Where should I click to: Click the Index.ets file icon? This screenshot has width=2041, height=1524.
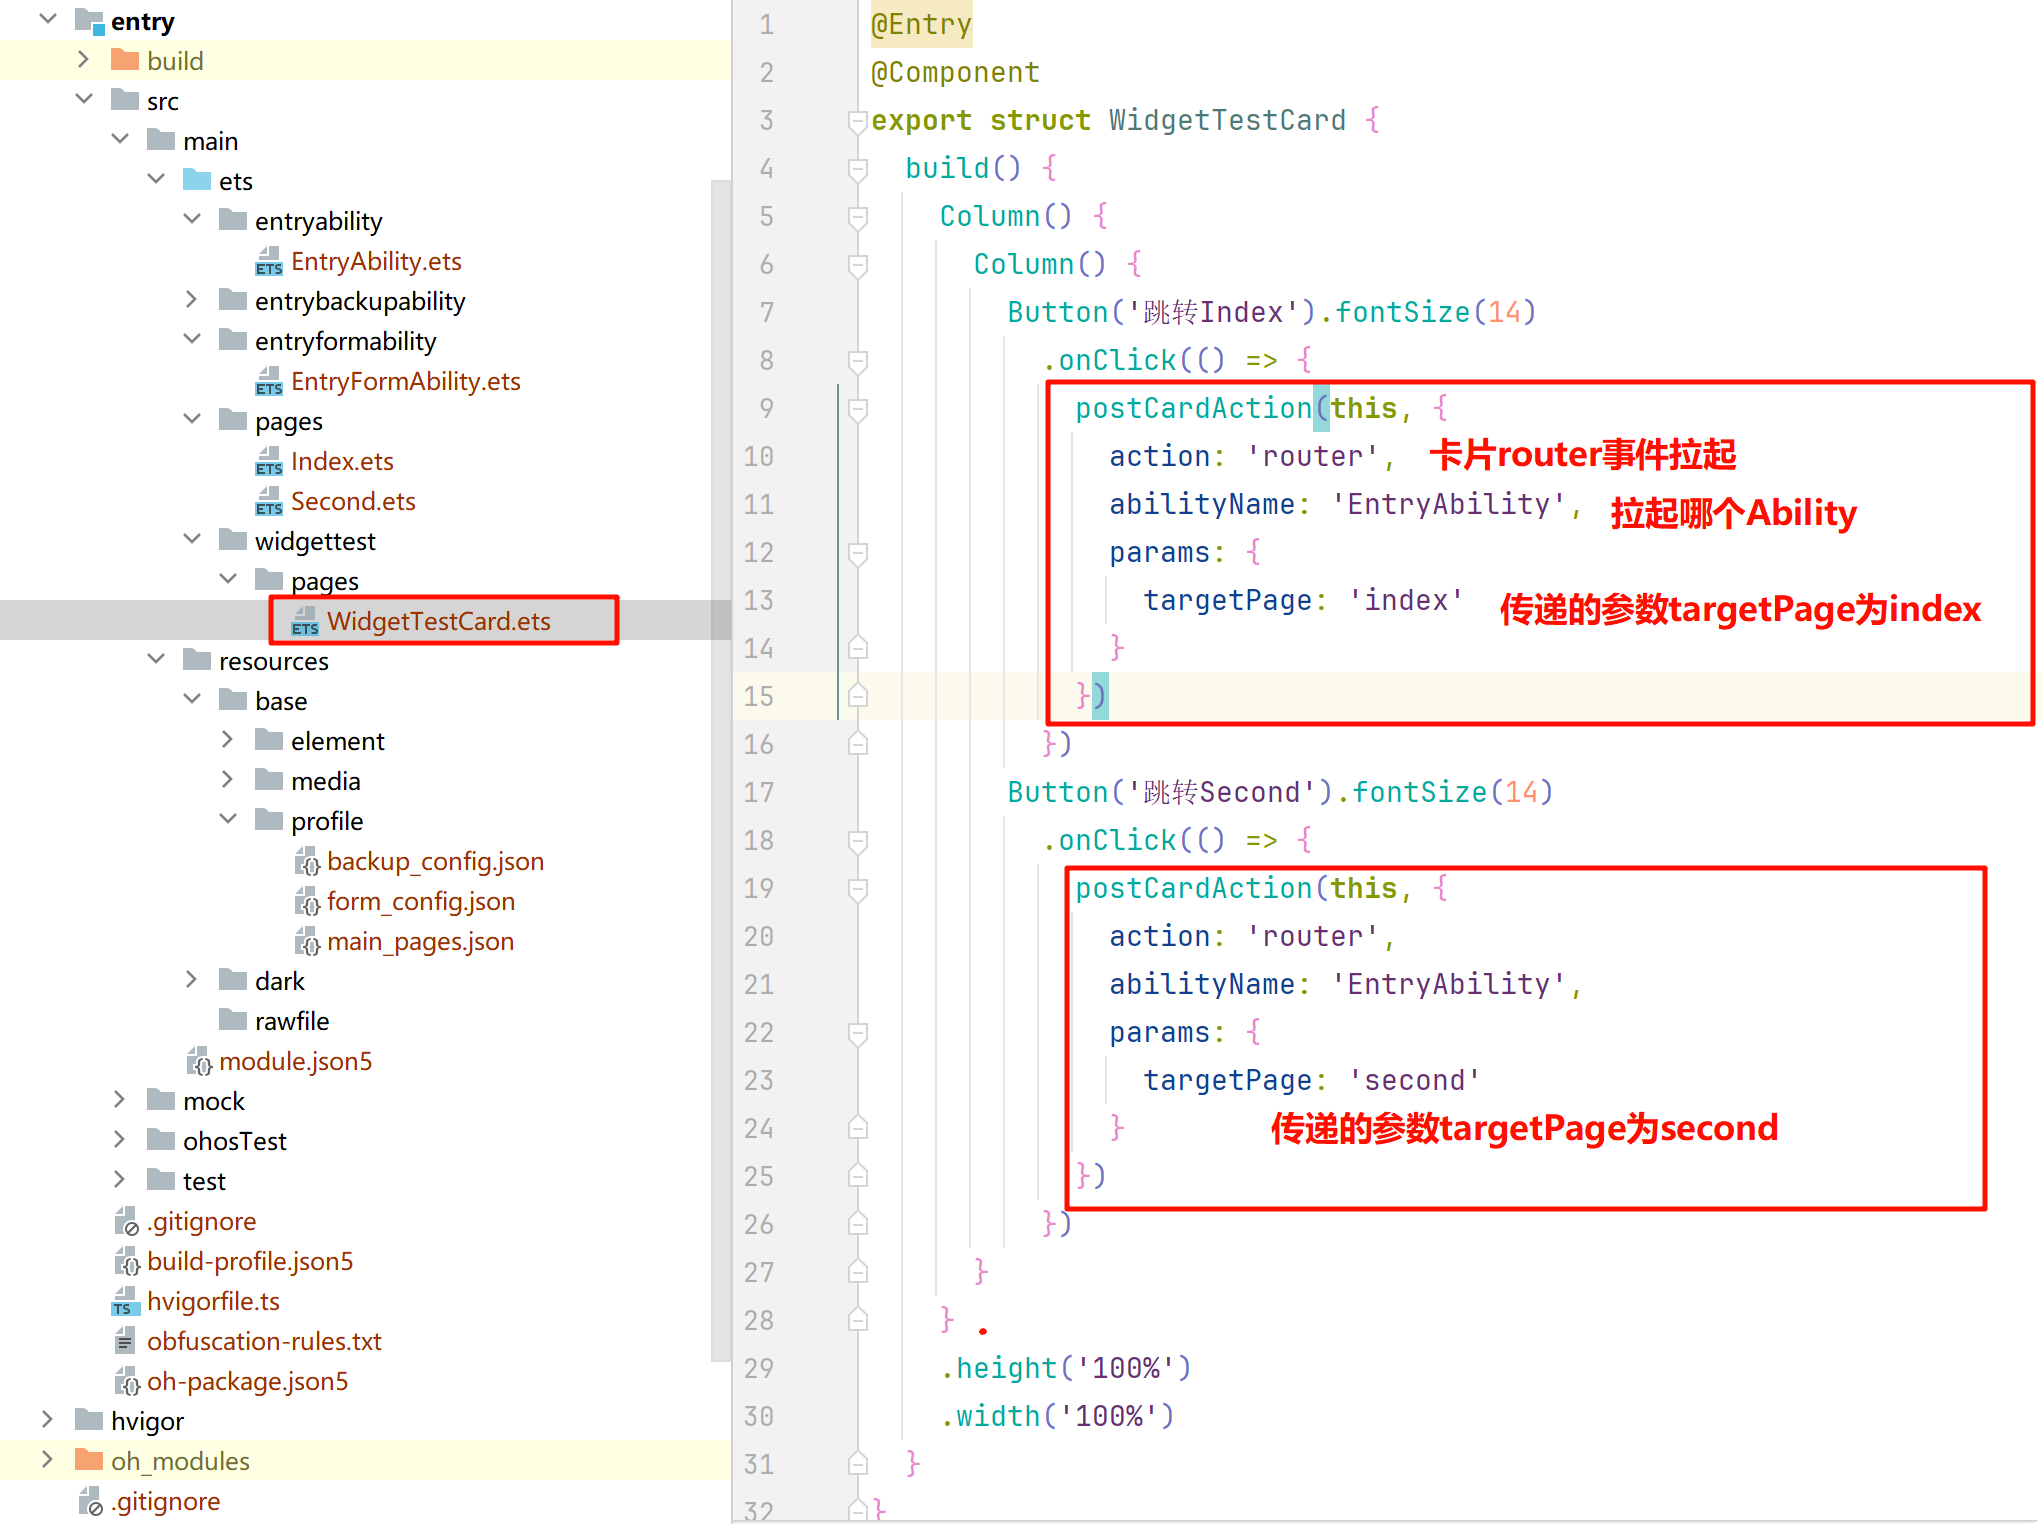pyautogui.click(x=268, y=461)
